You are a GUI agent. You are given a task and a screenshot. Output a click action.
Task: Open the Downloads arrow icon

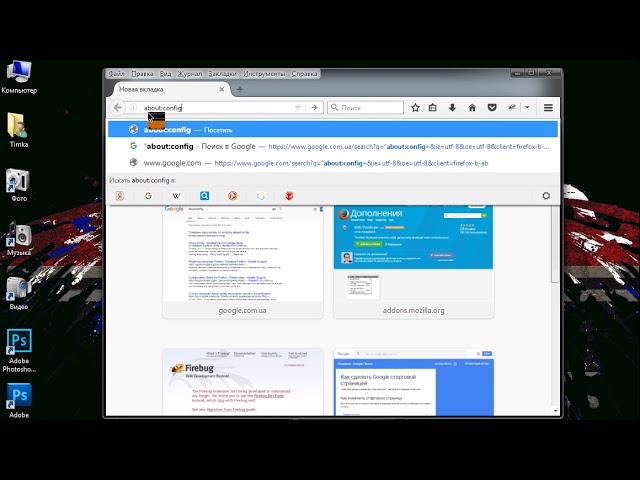tap(452, 107)
